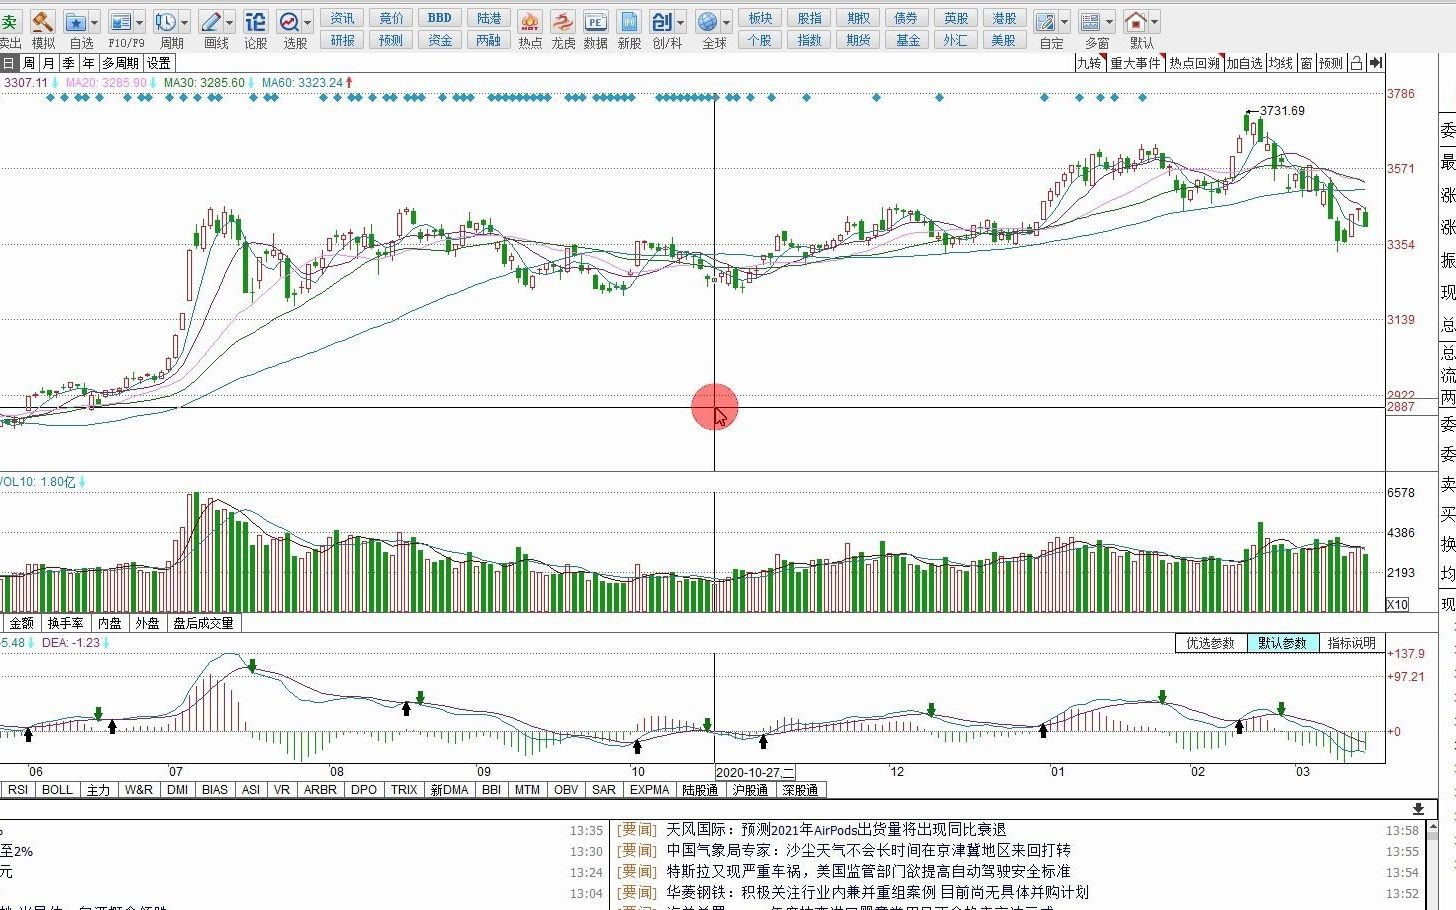The width and height of the screenshot is (1456, 910).
Task: Expand the 选股 dropdown arrow
Action: tap(308, 21)
